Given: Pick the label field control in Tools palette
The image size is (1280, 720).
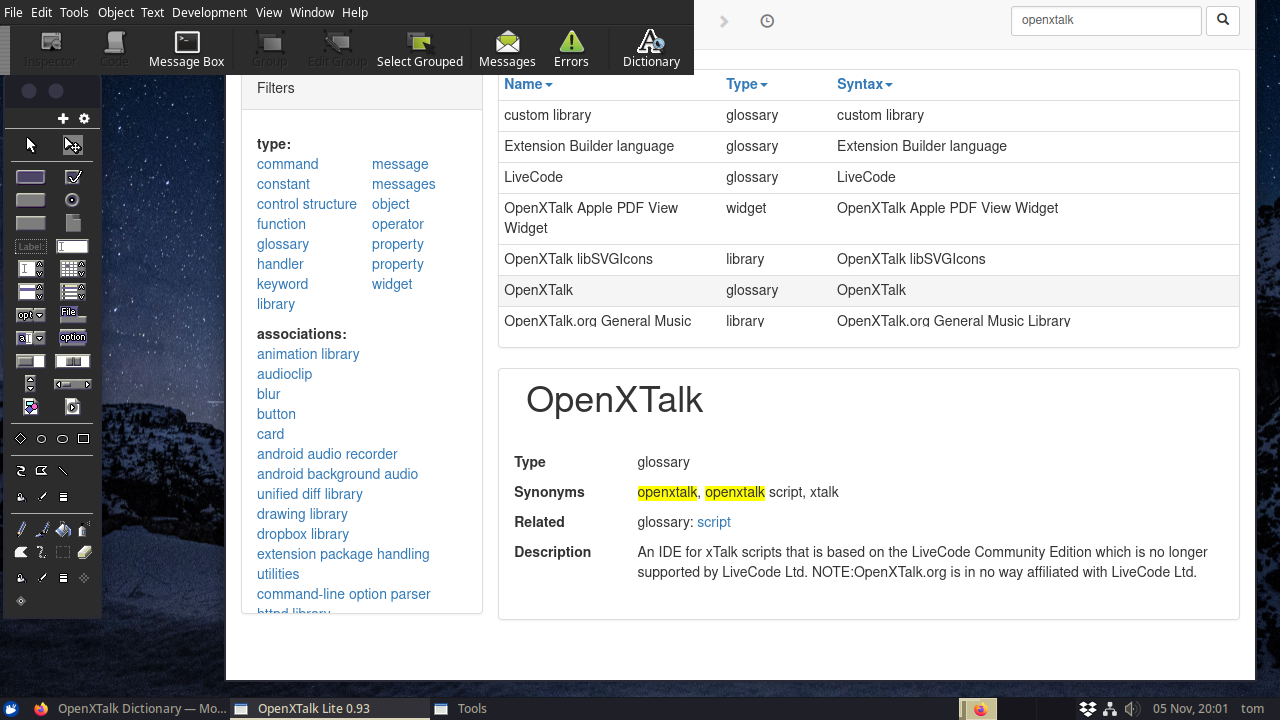Looking at the screenshot, I should pyautogui.click(x=31, y=246).
